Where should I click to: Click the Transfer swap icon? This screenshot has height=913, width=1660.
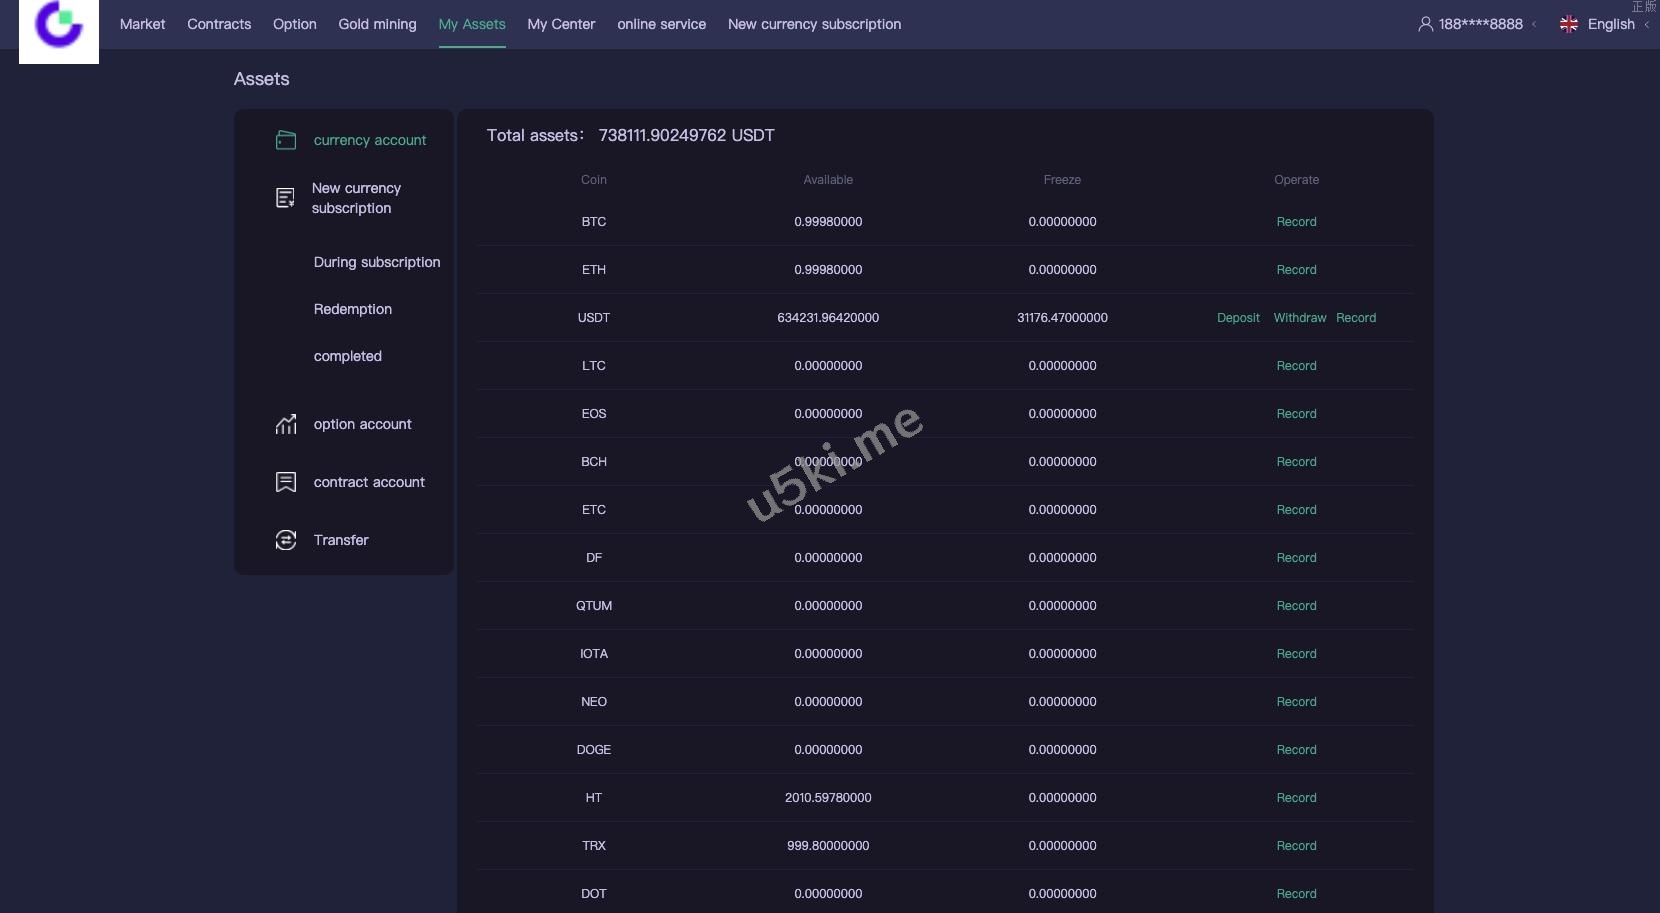coord(286,540)
